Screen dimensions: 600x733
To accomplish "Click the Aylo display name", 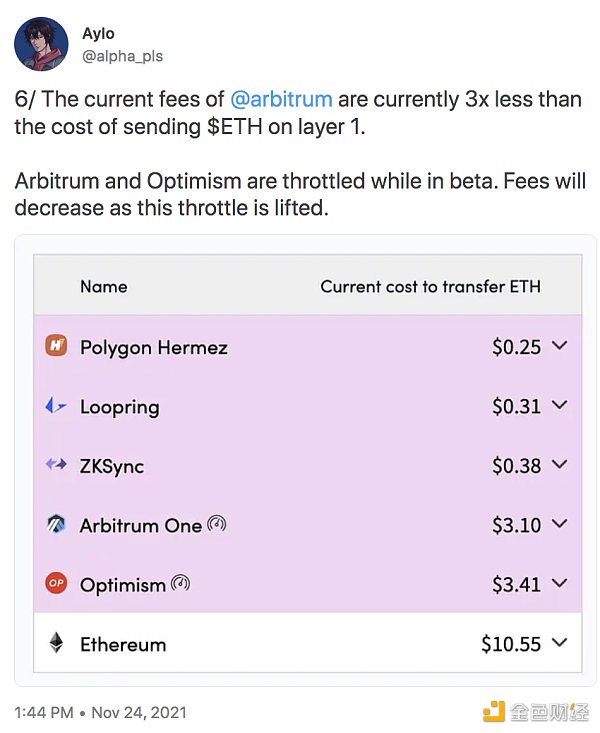I will click(x=99, y=34).
